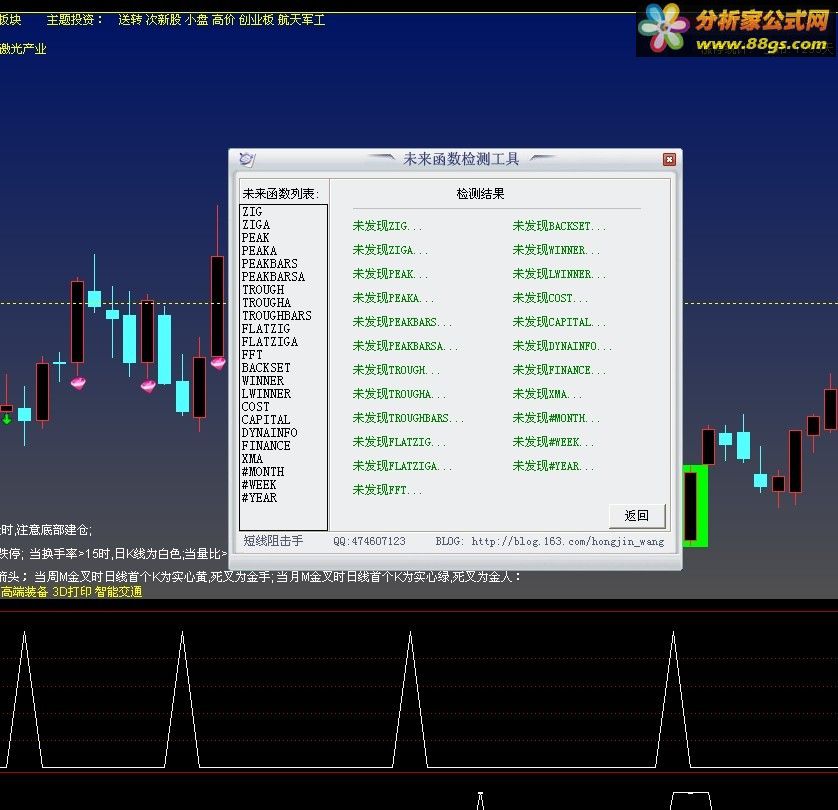Click the 返回 button in the dialog

(x=637, y=516)
